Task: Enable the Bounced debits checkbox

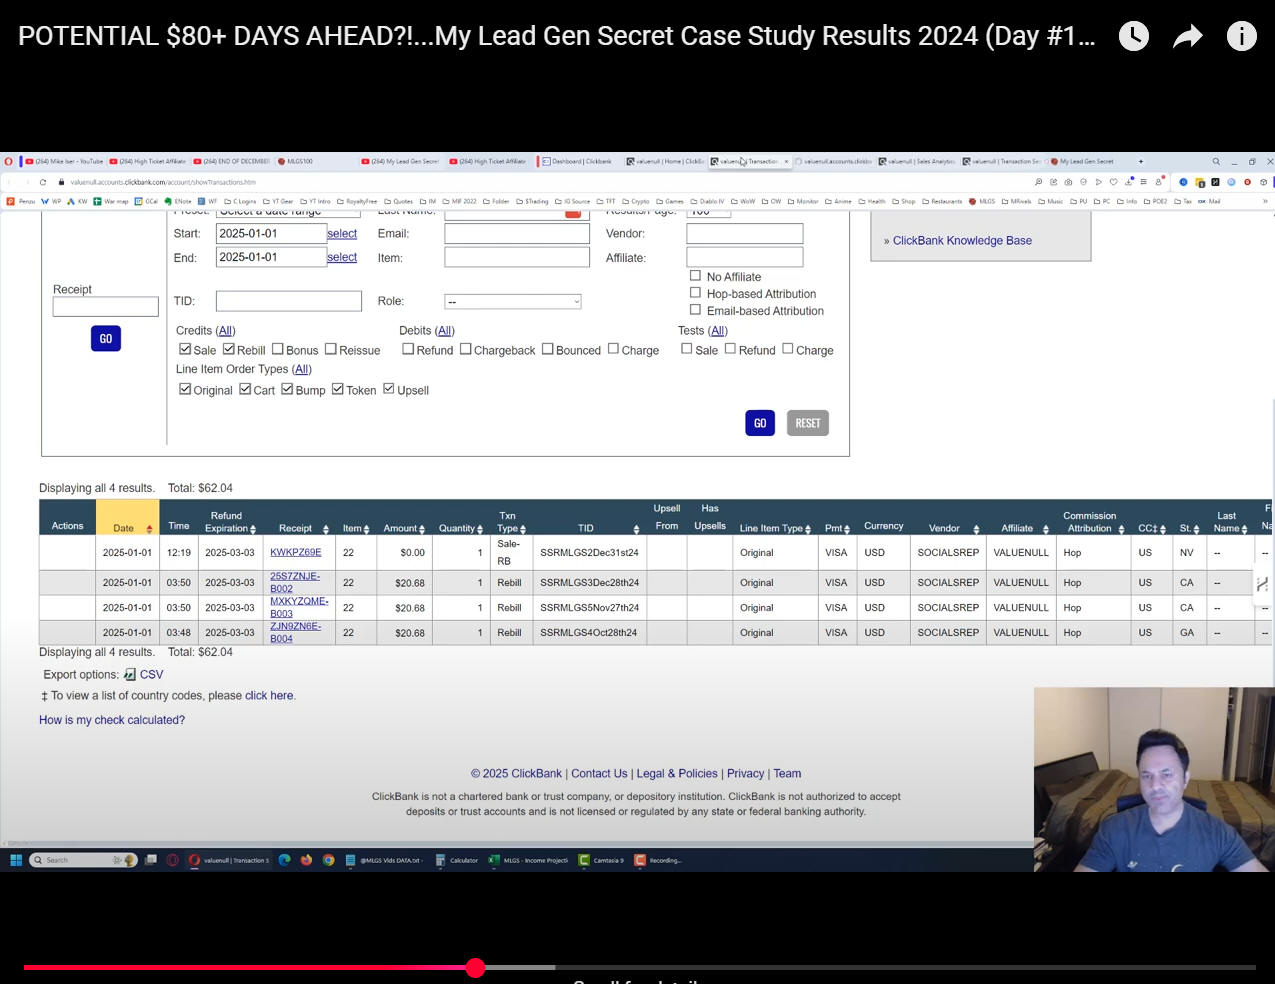Action: click(547, 349)
